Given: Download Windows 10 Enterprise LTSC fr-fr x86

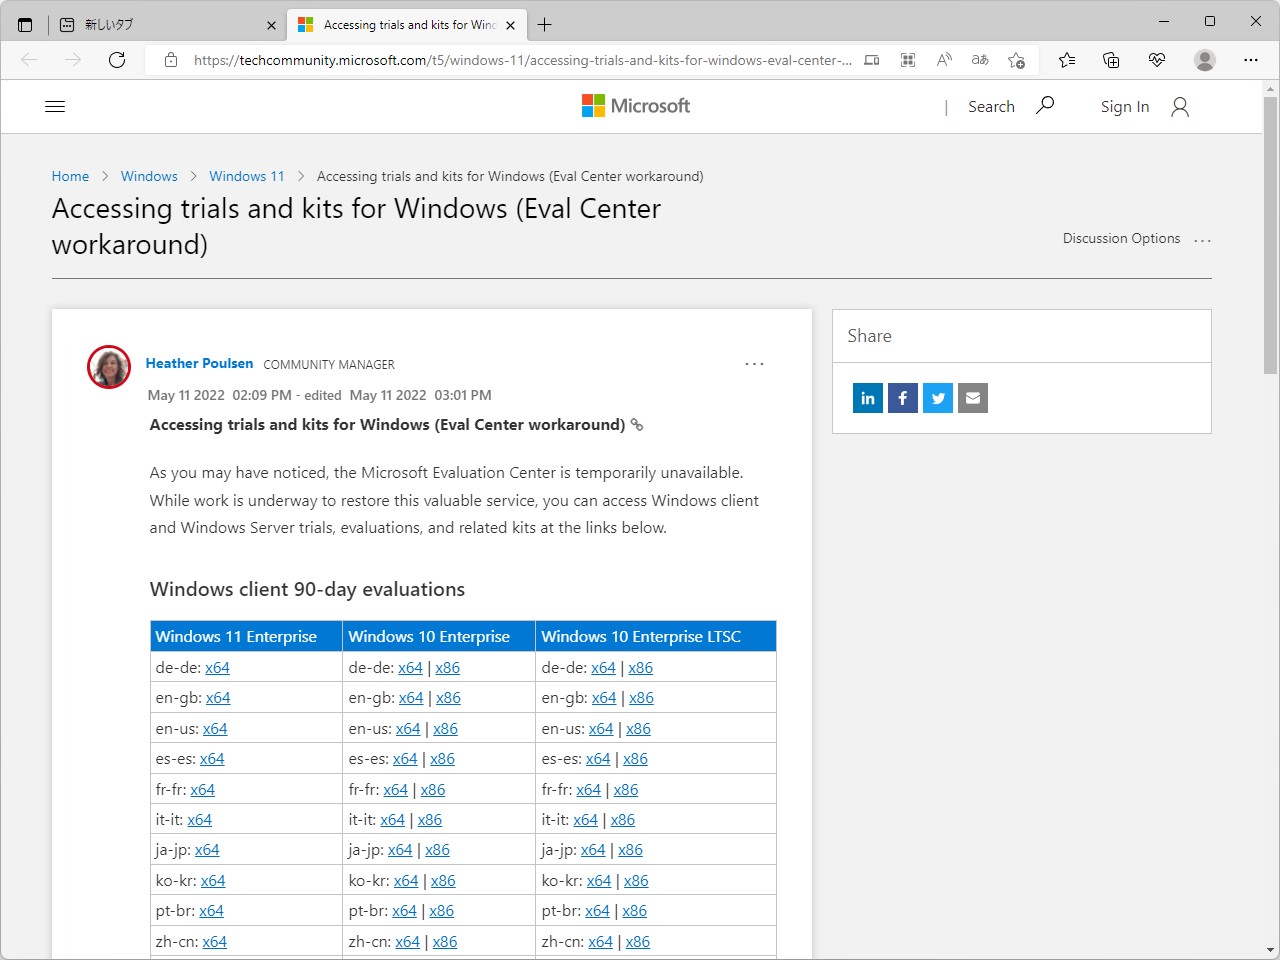Looking at the screenshot, I should tap(626, 790).
